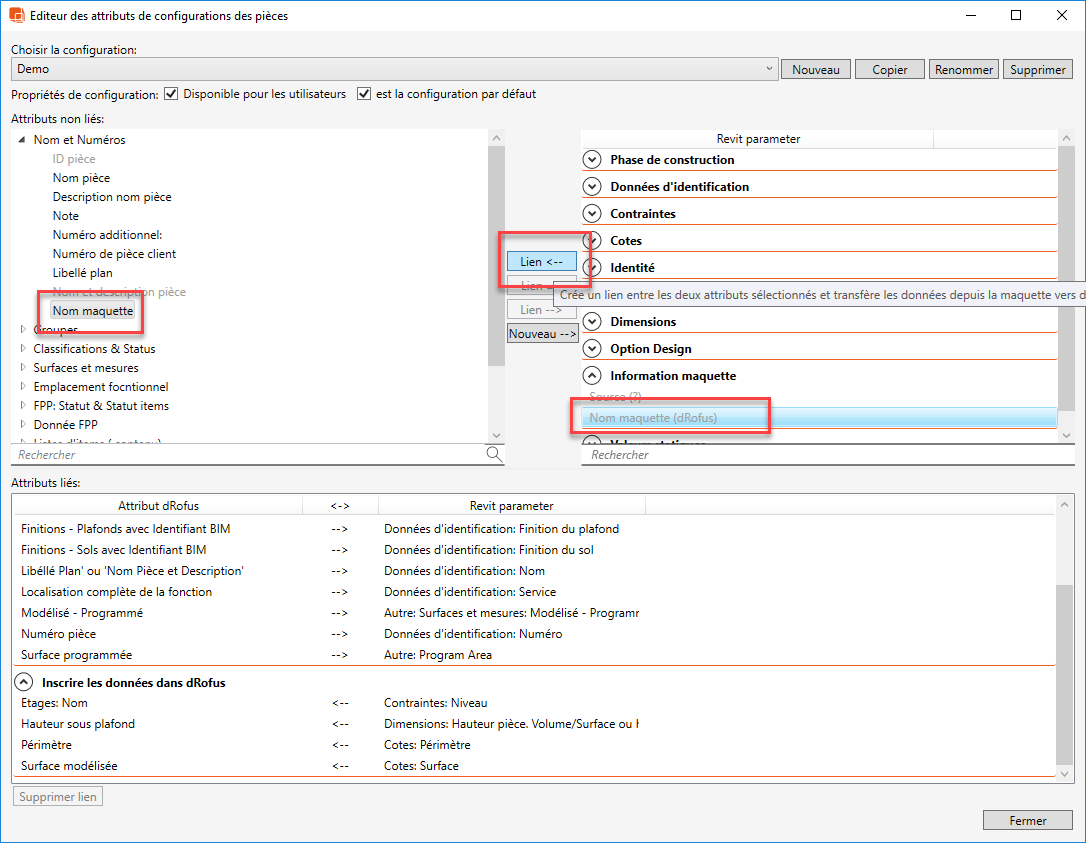Image resolution: width=1086 pixels, height=843 pixels.
Task: Select the Nom pièce attribute
Action: coord(81,178)
